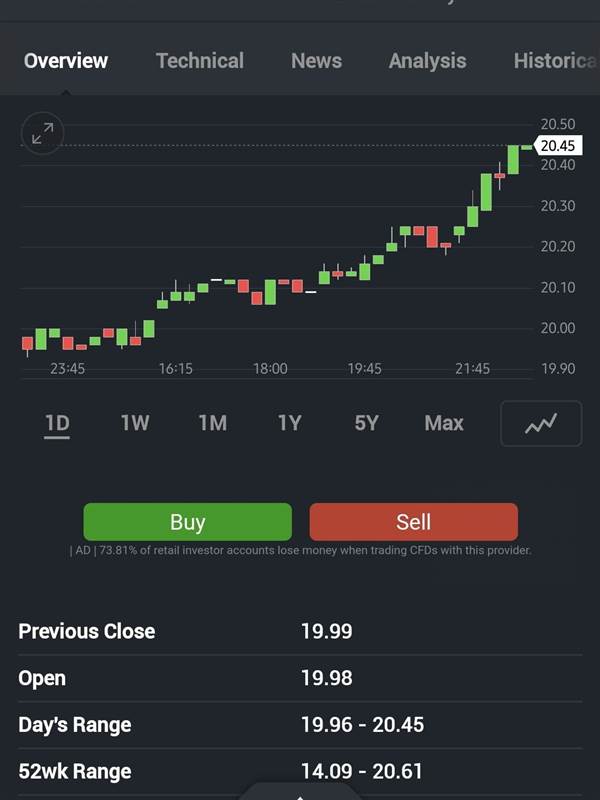Show Max time range
This screenshot has width=600, height=800.
pos(443,423)
